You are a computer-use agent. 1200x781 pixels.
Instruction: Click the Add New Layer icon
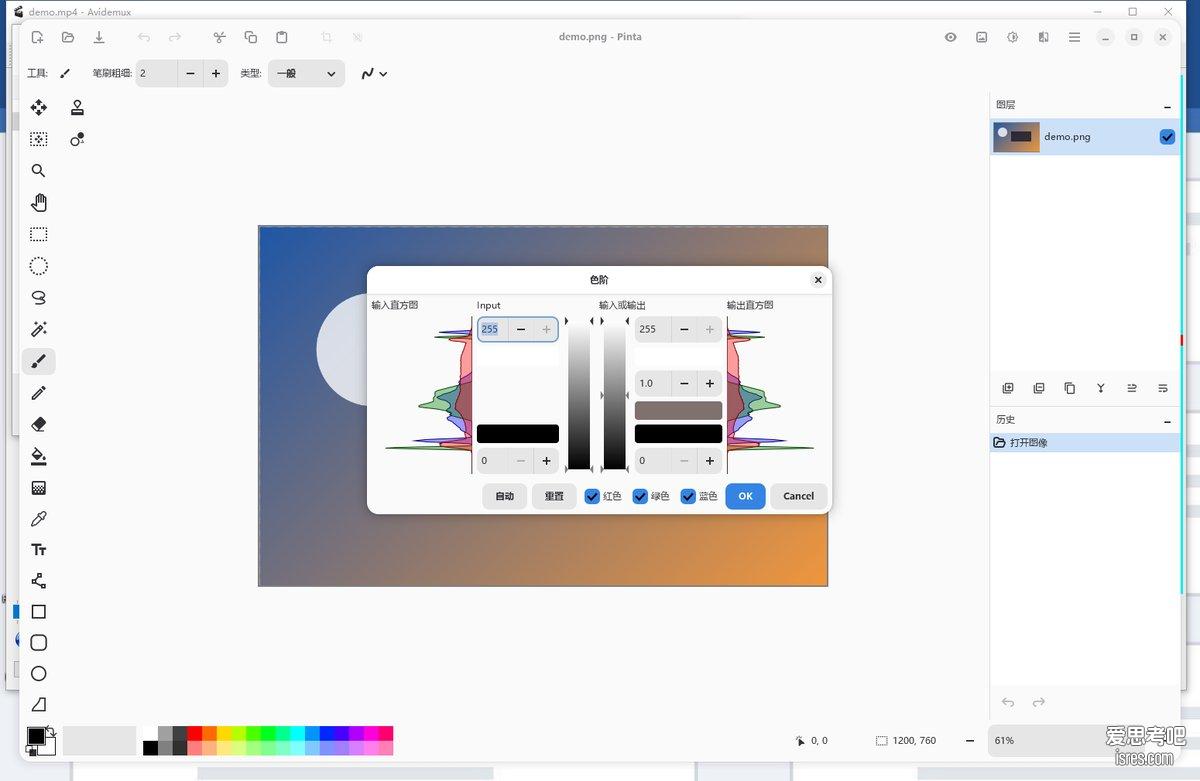point(1008,388)
